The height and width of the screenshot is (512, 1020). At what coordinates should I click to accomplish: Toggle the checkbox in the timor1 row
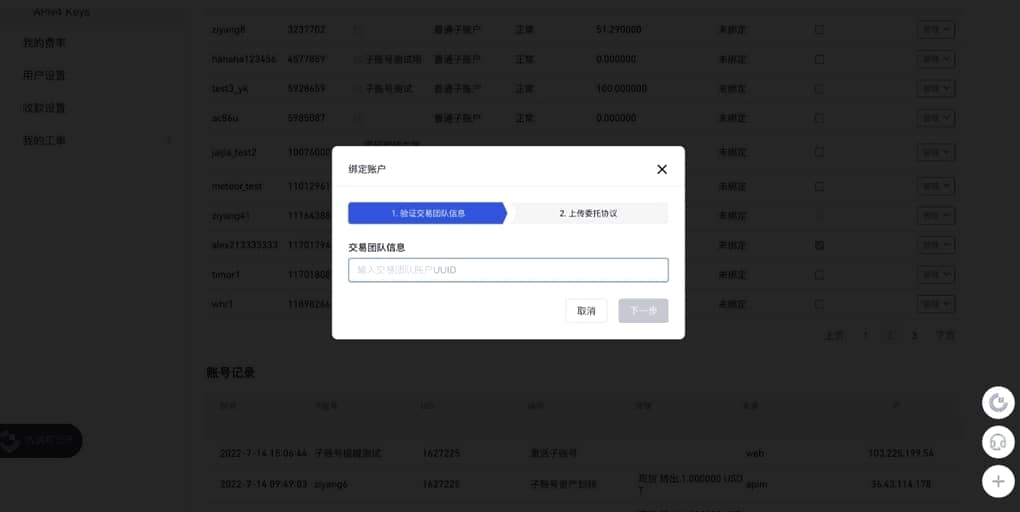(x=819, y=274)
